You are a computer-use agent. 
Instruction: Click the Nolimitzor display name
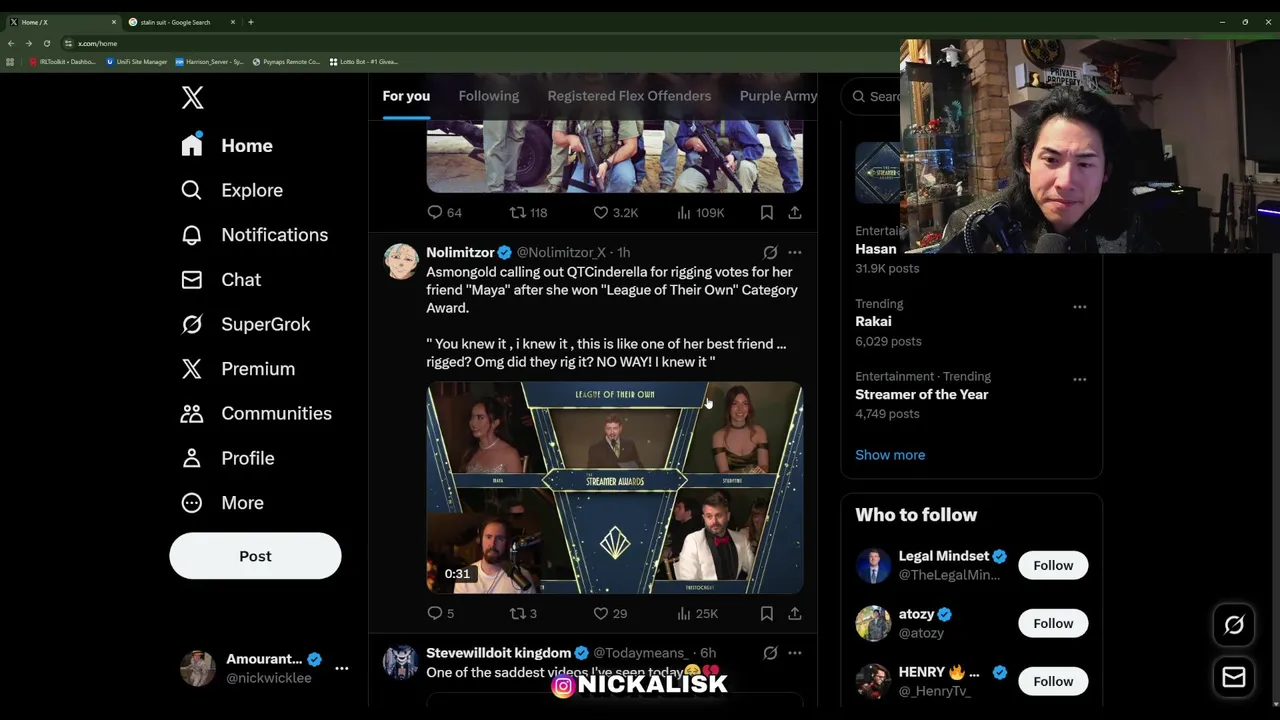(460, 253)
